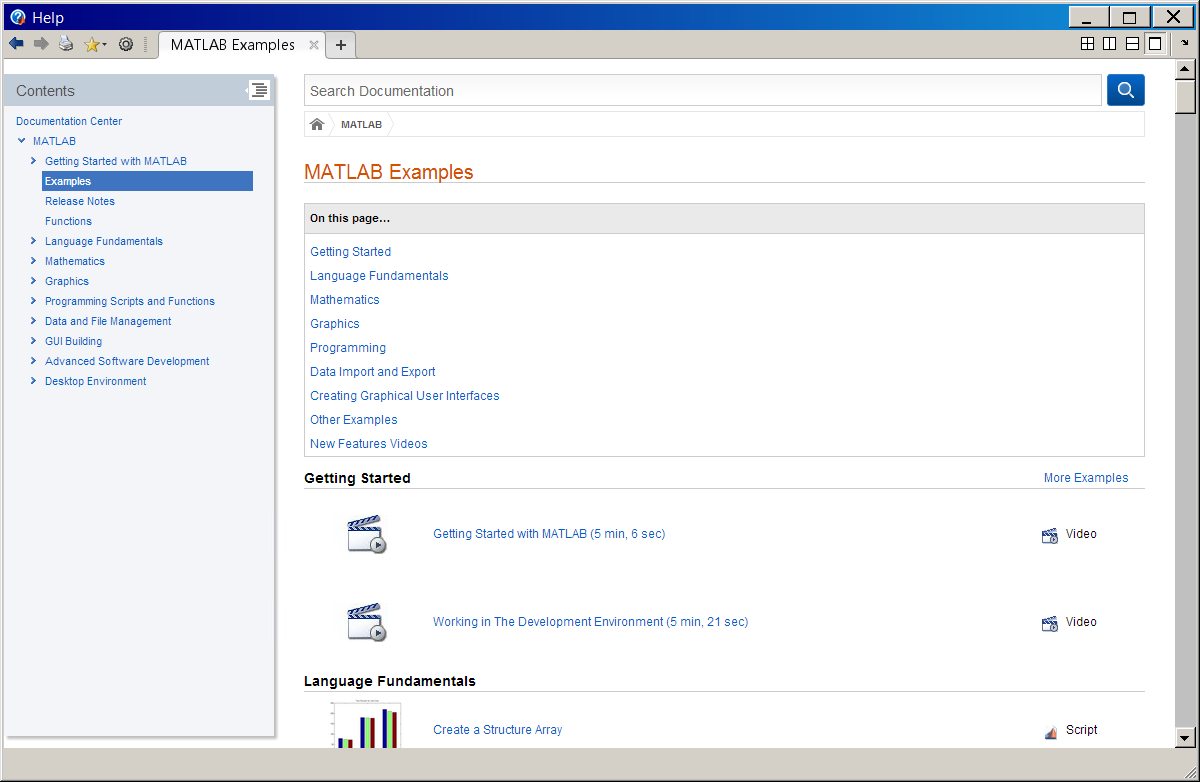
Task: Run search with the magnifying glass button
Action: [1125, 90]
